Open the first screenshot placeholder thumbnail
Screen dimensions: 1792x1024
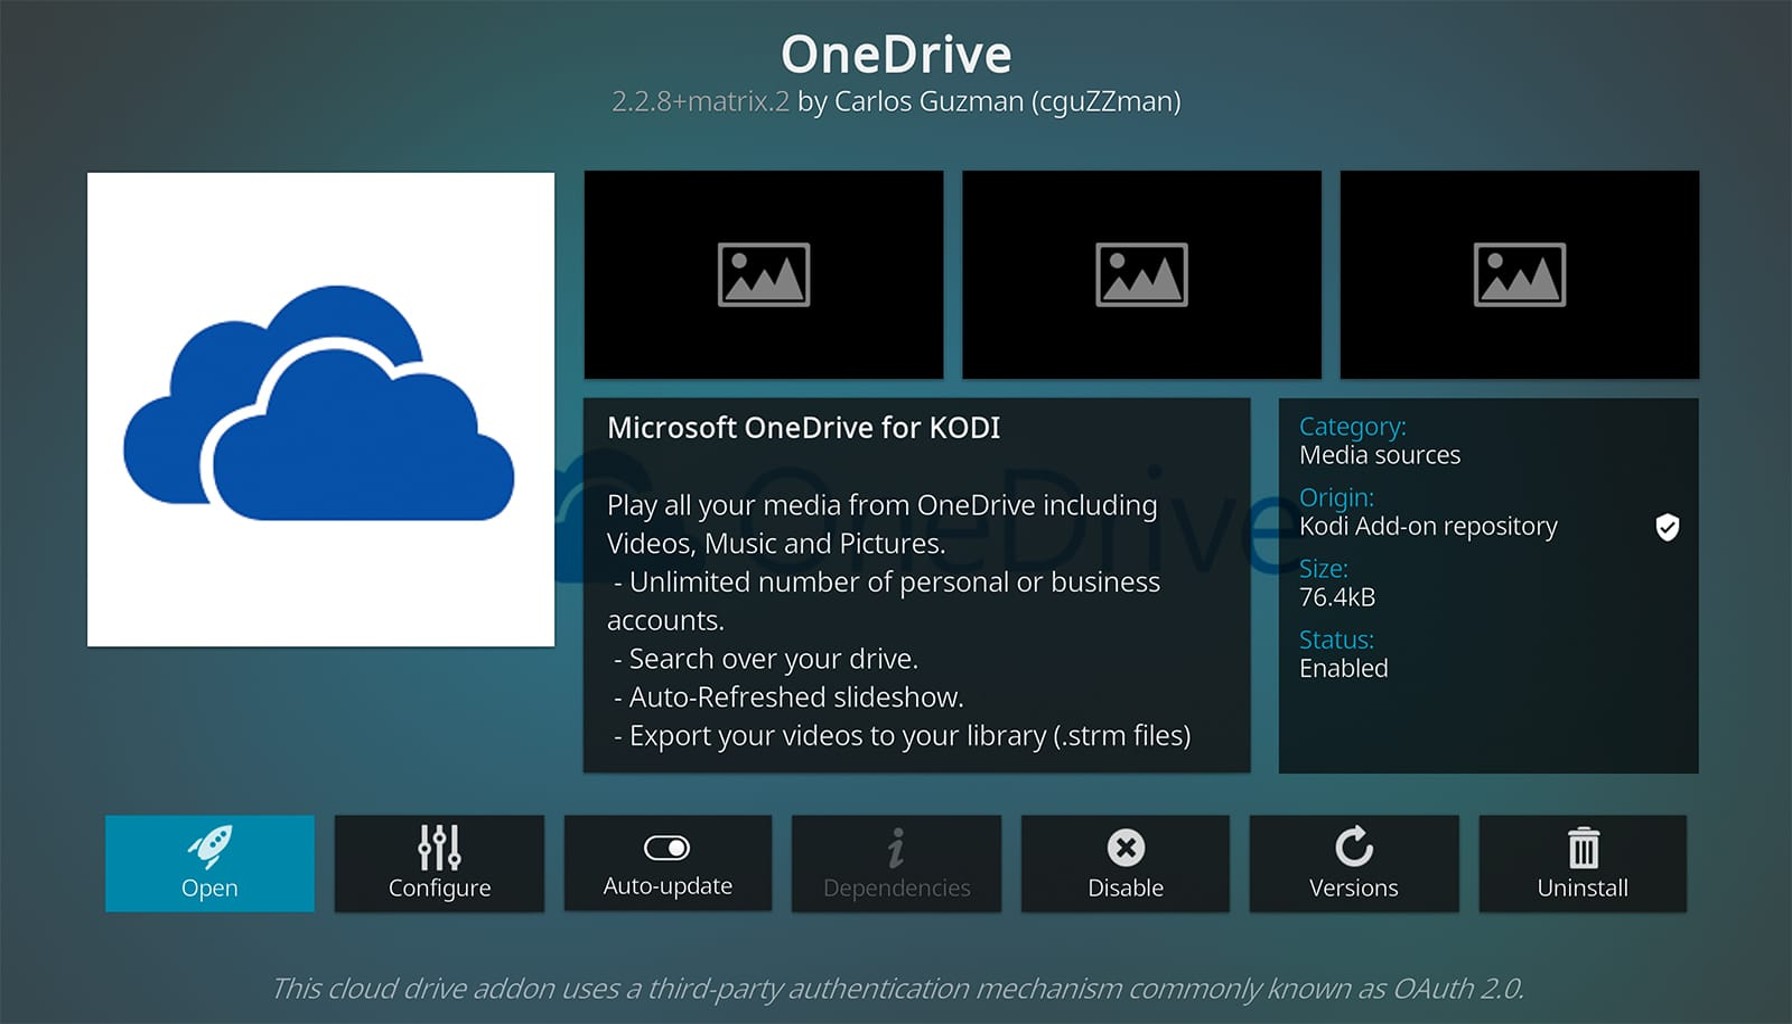click(763, 274)
